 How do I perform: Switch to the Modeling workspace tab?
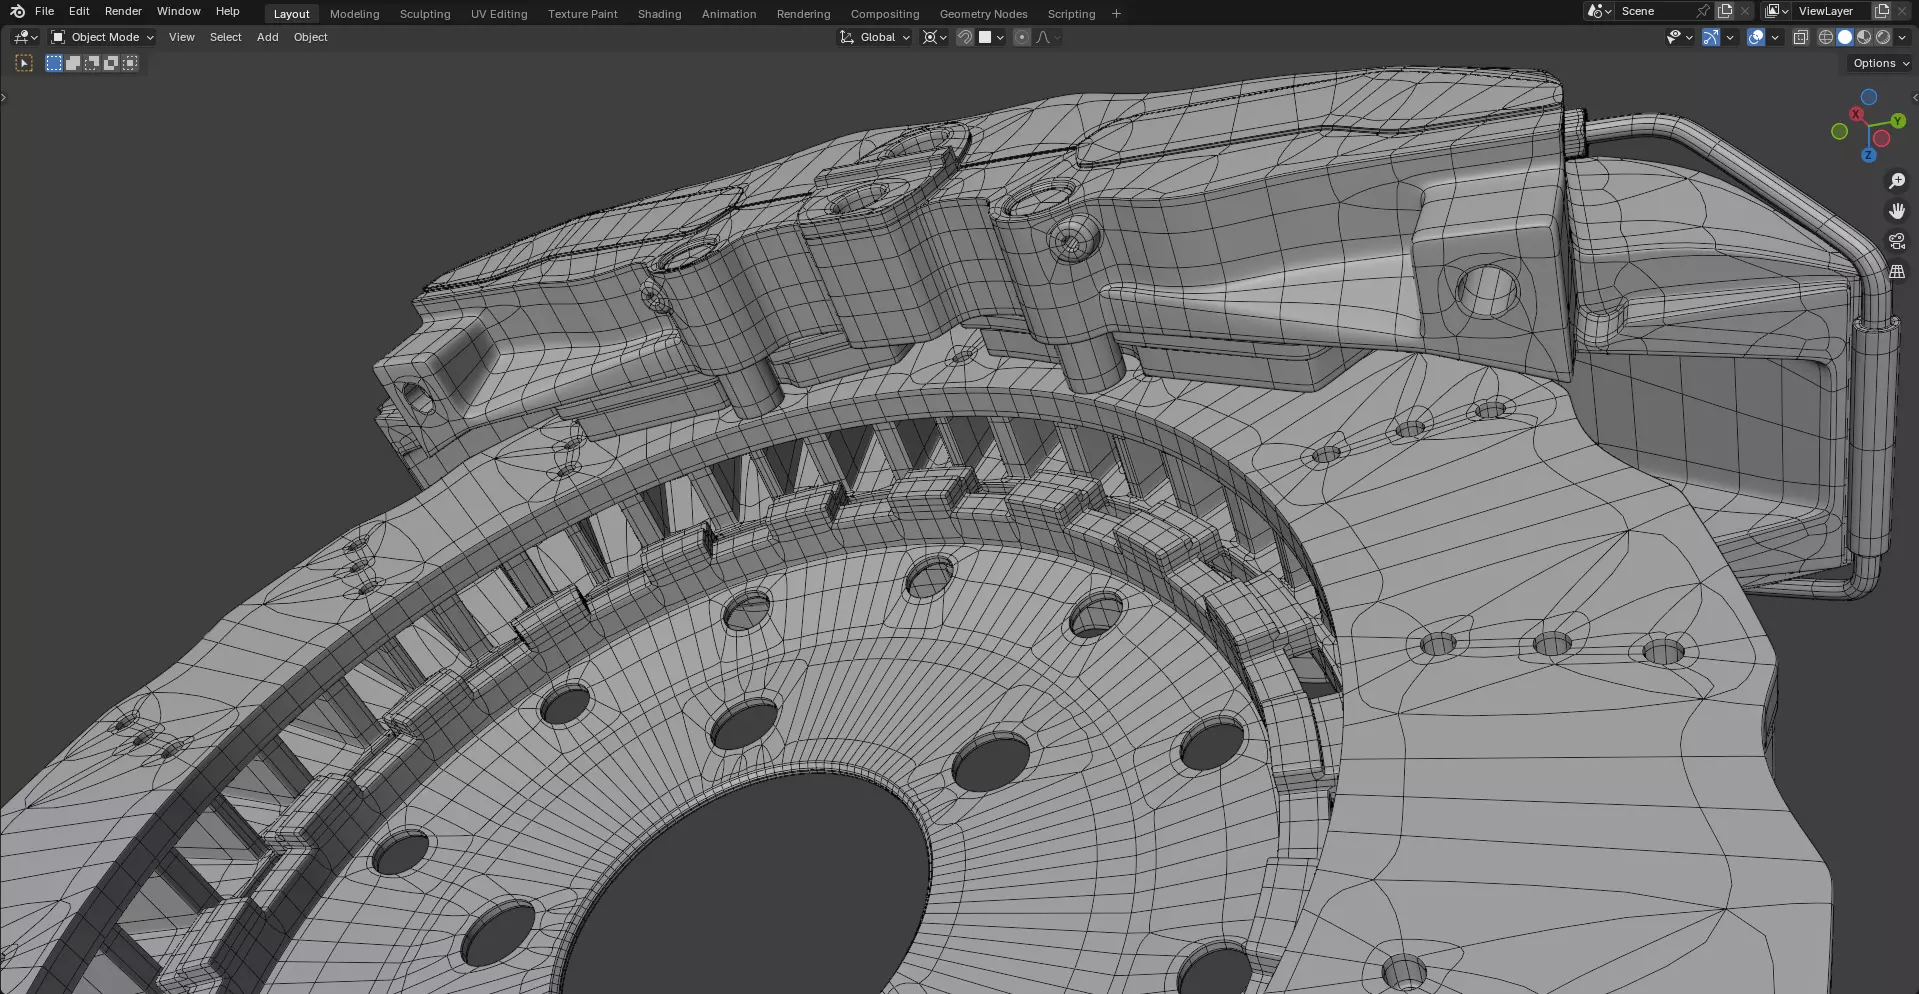[x=355, y=14]
